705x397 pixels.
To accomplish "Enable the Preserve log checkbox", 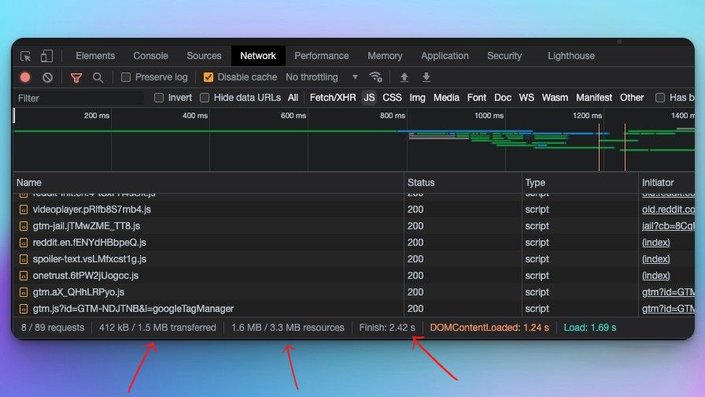I will point(126,77).
